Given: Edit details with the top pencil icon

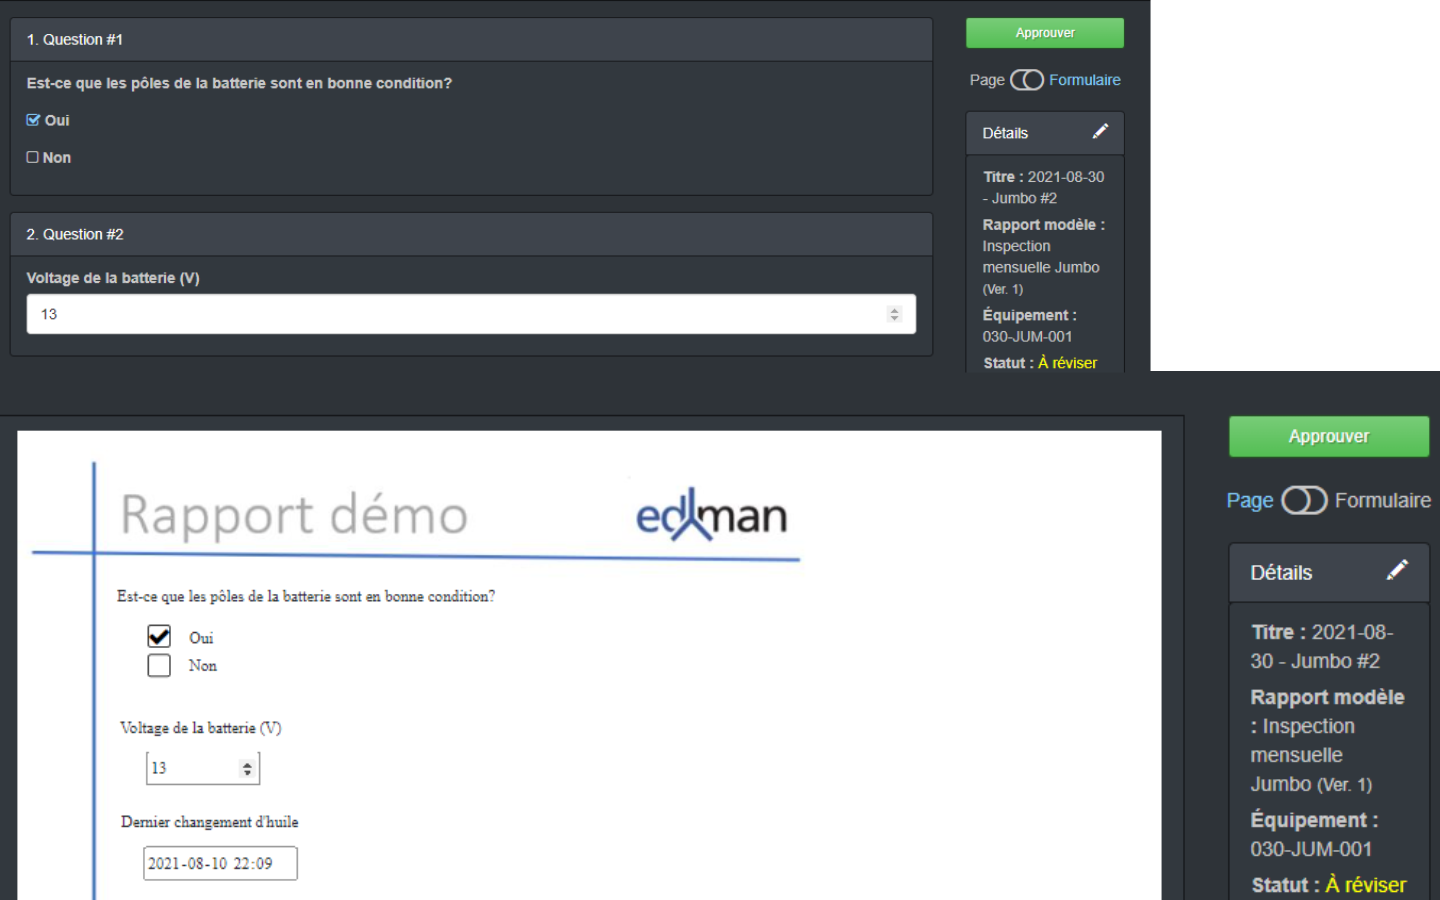Looking at the screenshot, I should coord(1100,131).
